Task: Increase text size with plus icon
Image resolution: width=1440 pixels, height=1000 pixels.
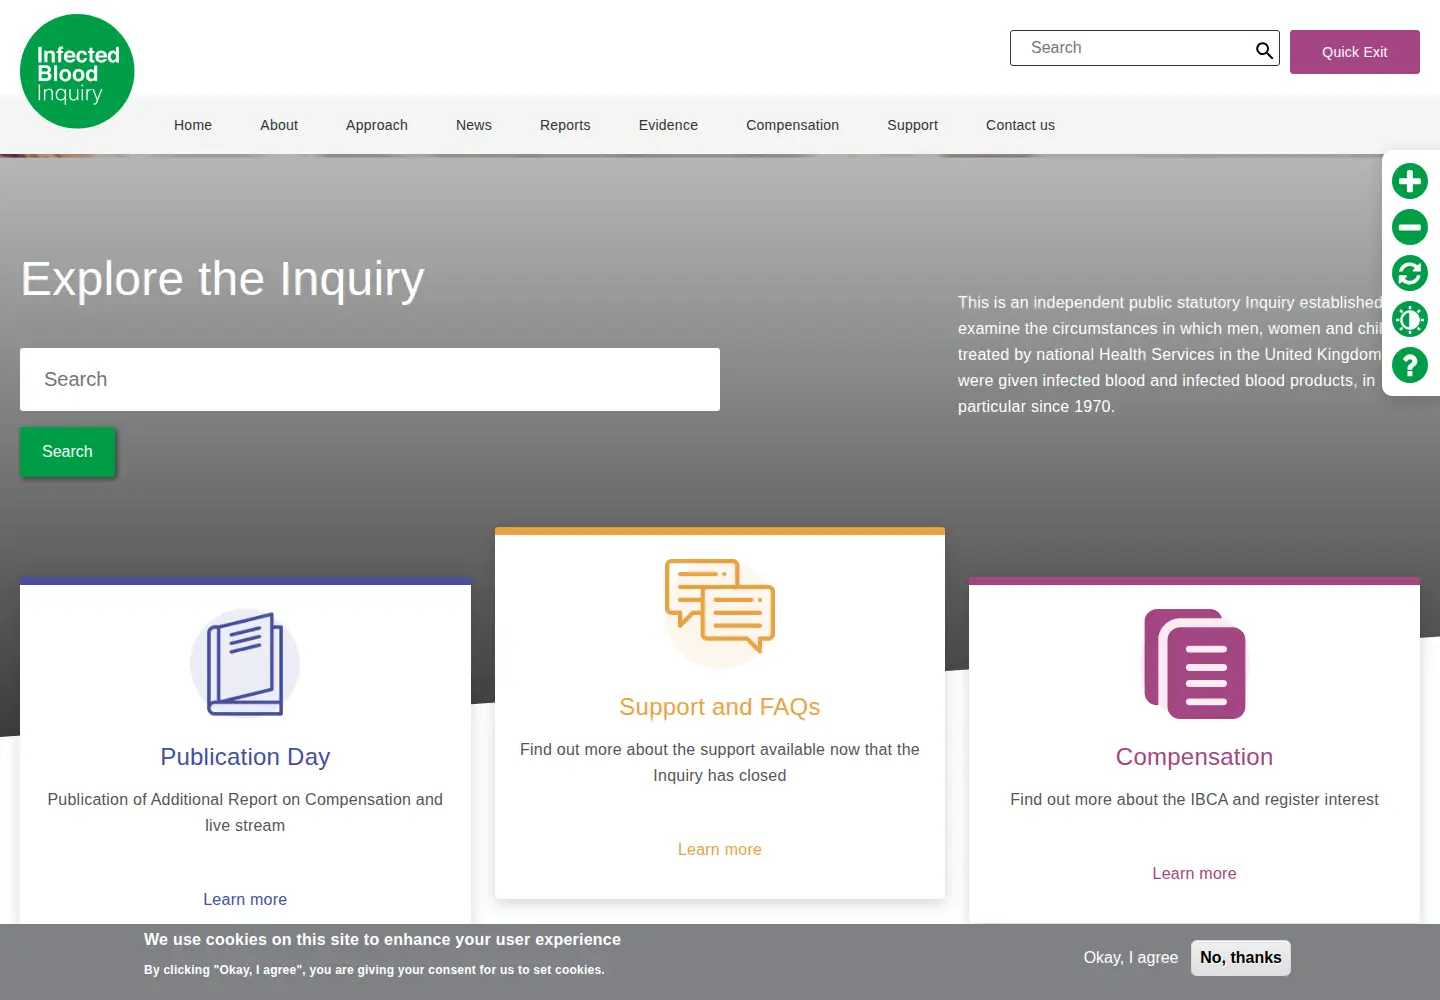Action: 1410,181
